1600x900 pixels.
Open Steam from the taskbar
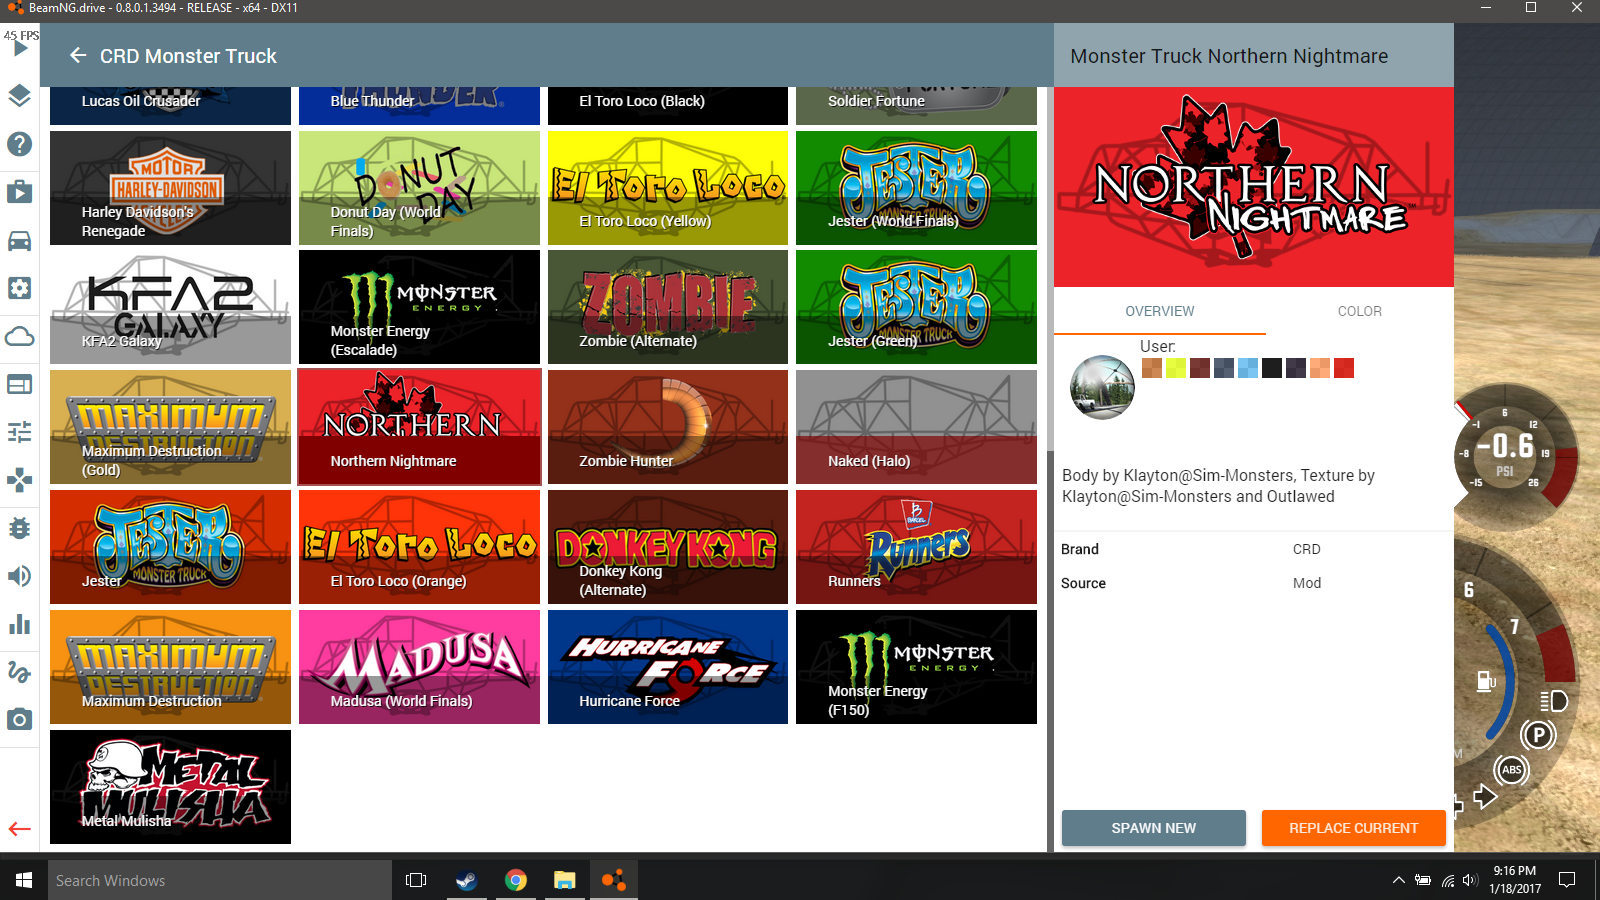466,880
